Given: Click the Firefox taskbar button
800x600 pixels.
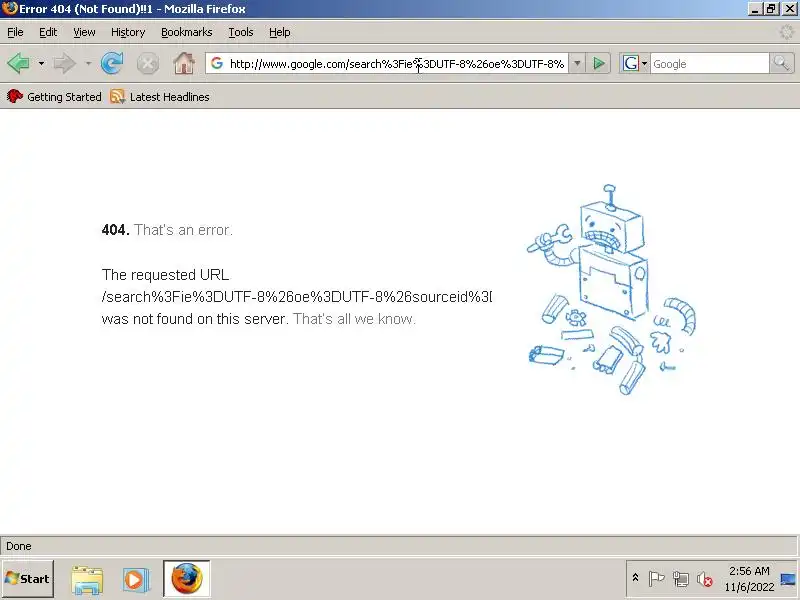Looking at the screenshot, I should click(187, 579).
